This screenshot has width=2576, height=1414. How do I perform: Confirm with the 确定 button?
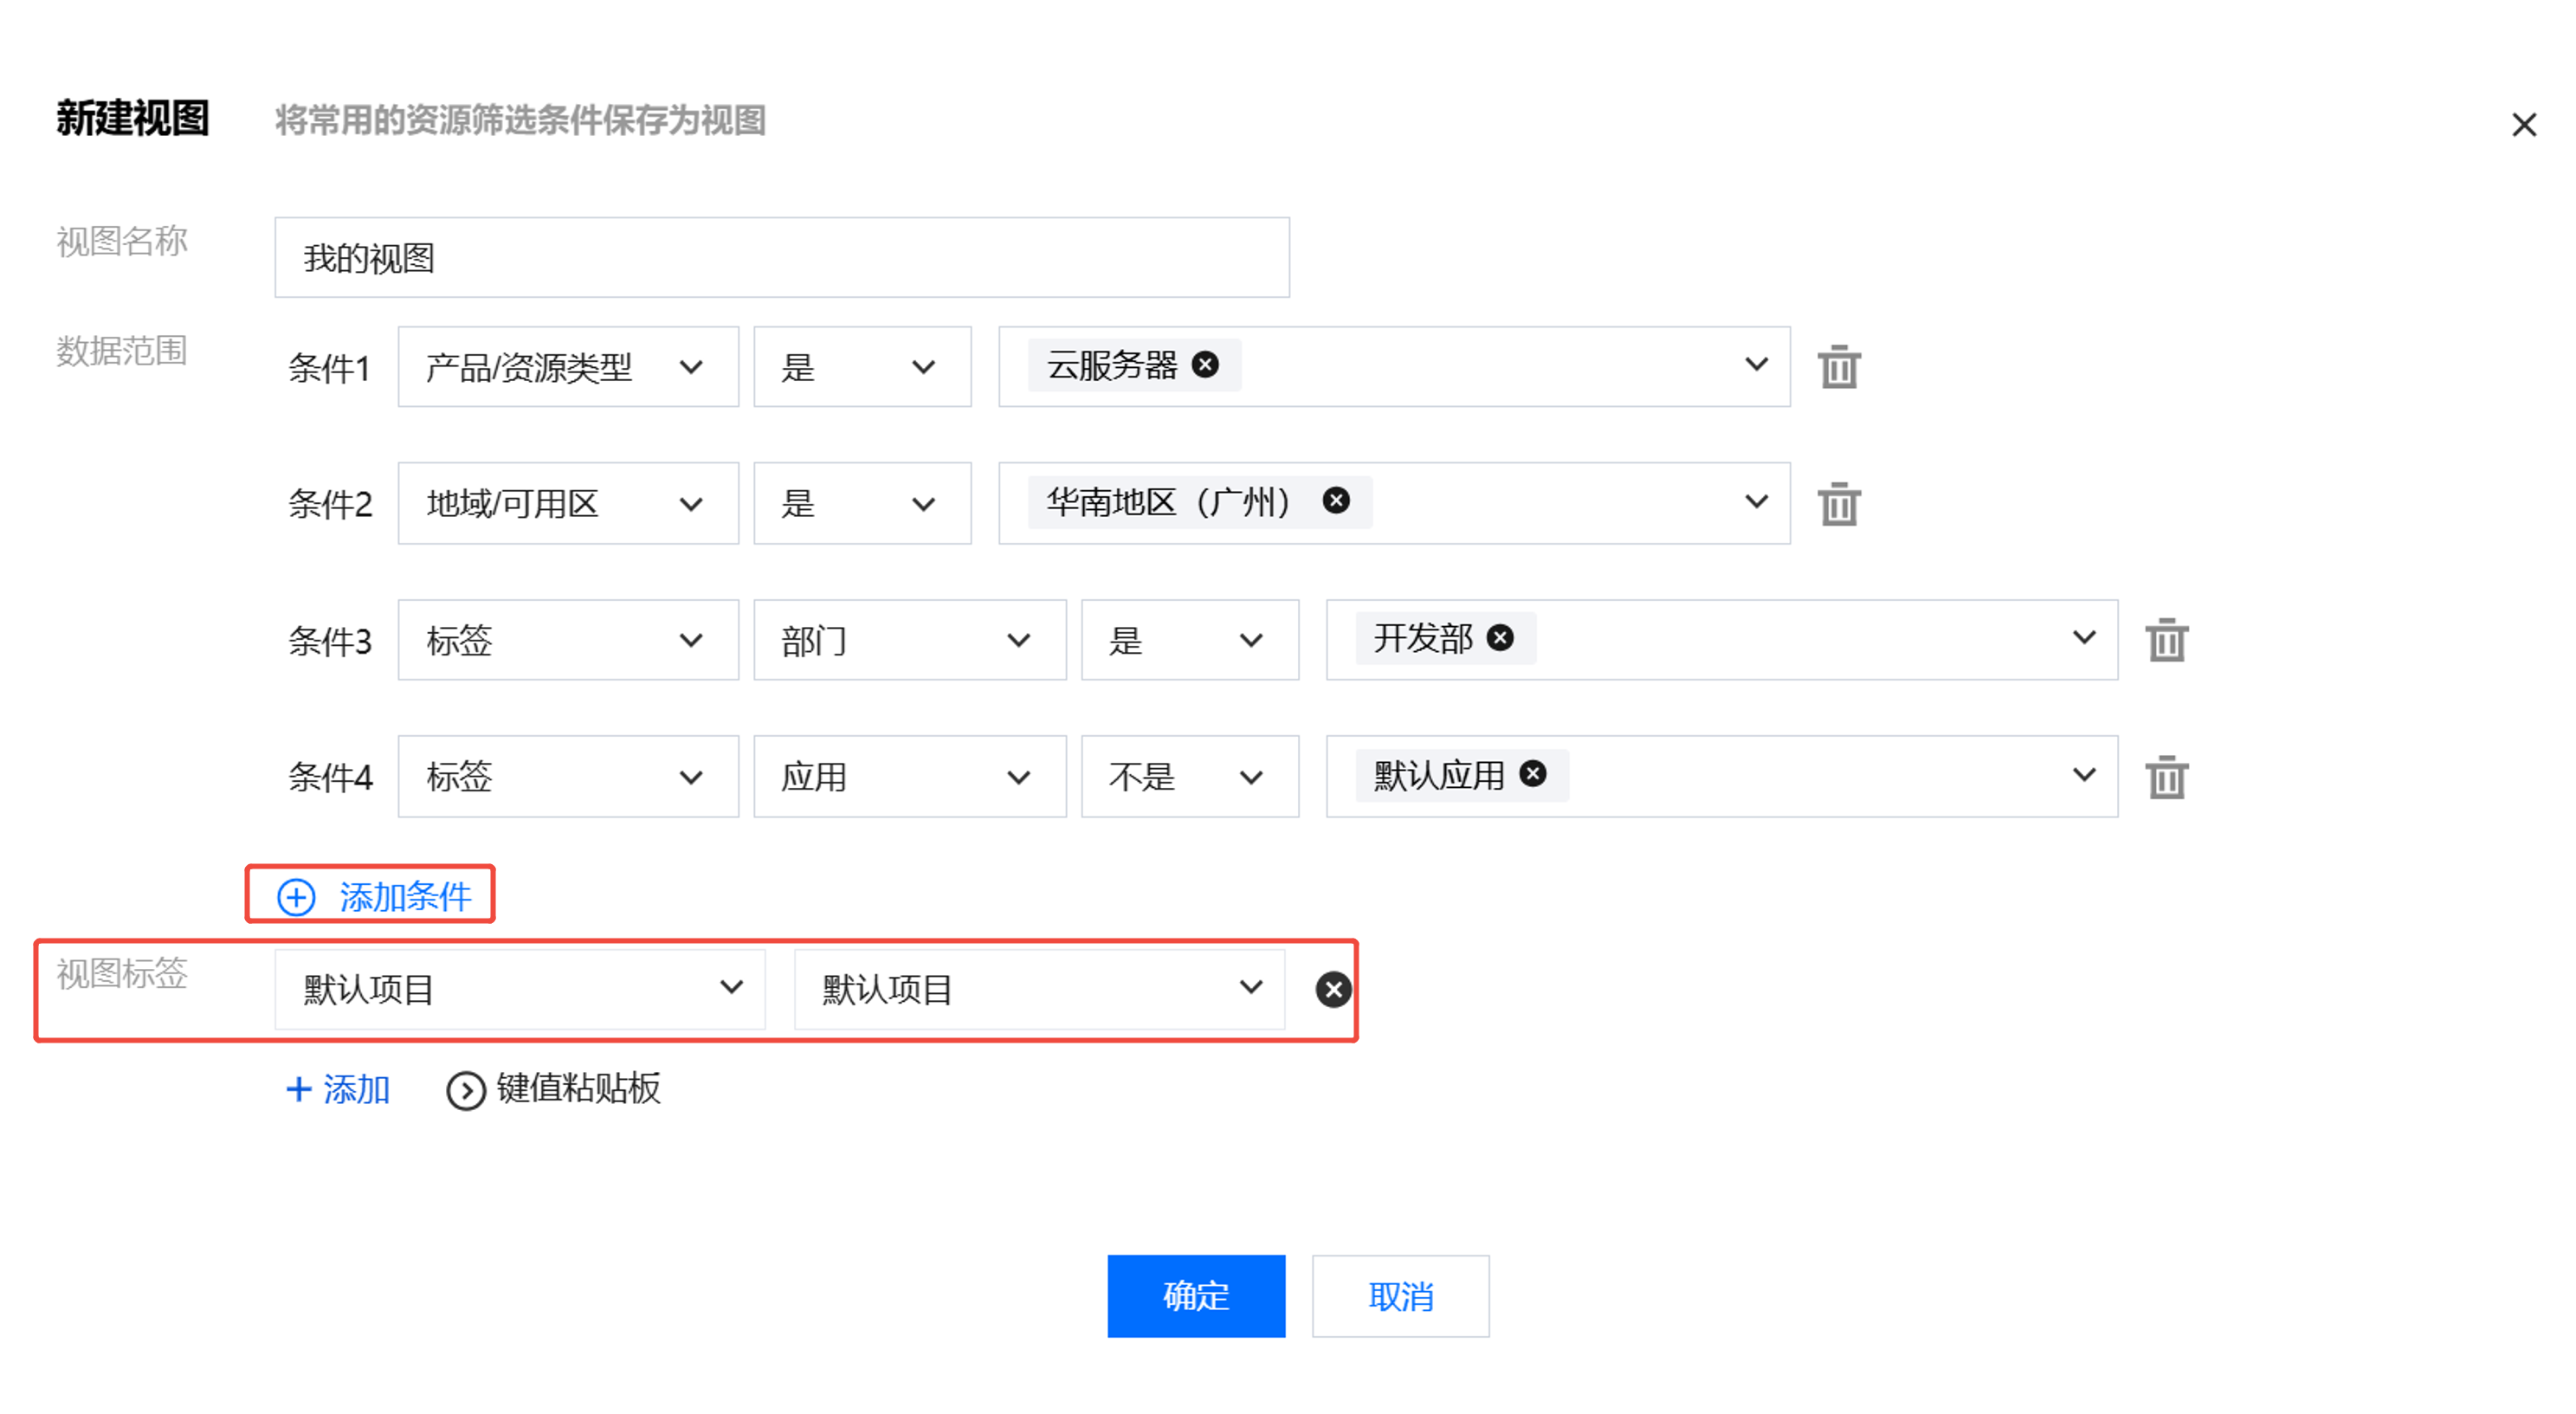[x=1195, y=1296]
